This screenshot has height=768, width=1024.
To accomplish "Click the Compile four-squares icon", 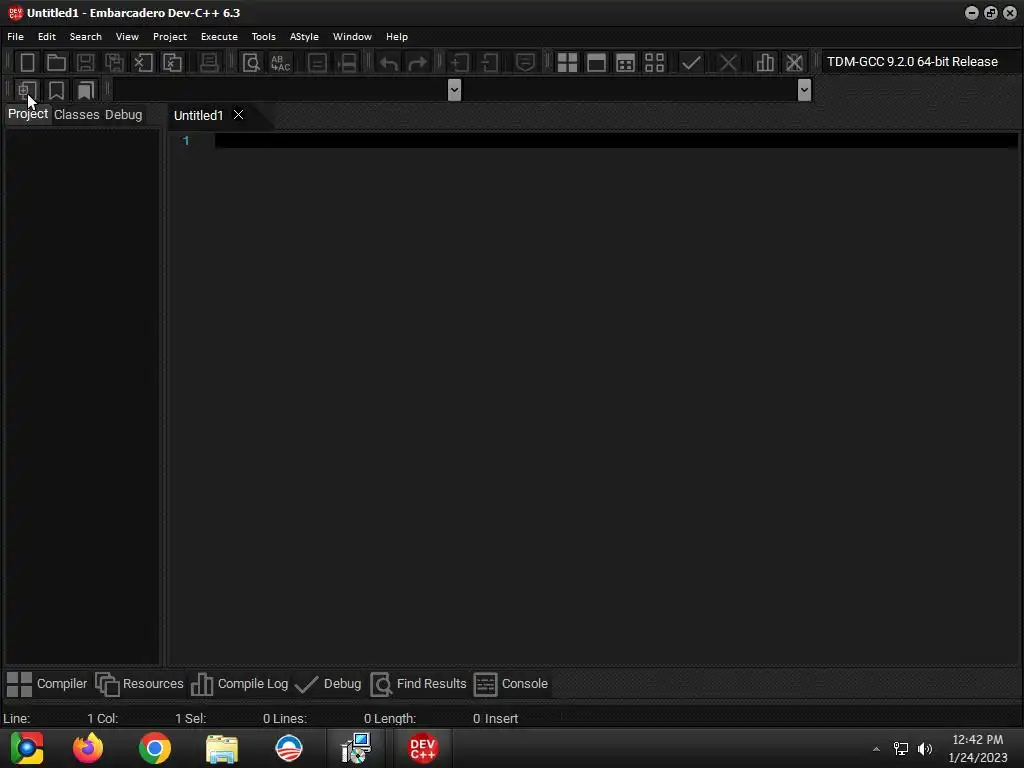I will pos(567,63).
